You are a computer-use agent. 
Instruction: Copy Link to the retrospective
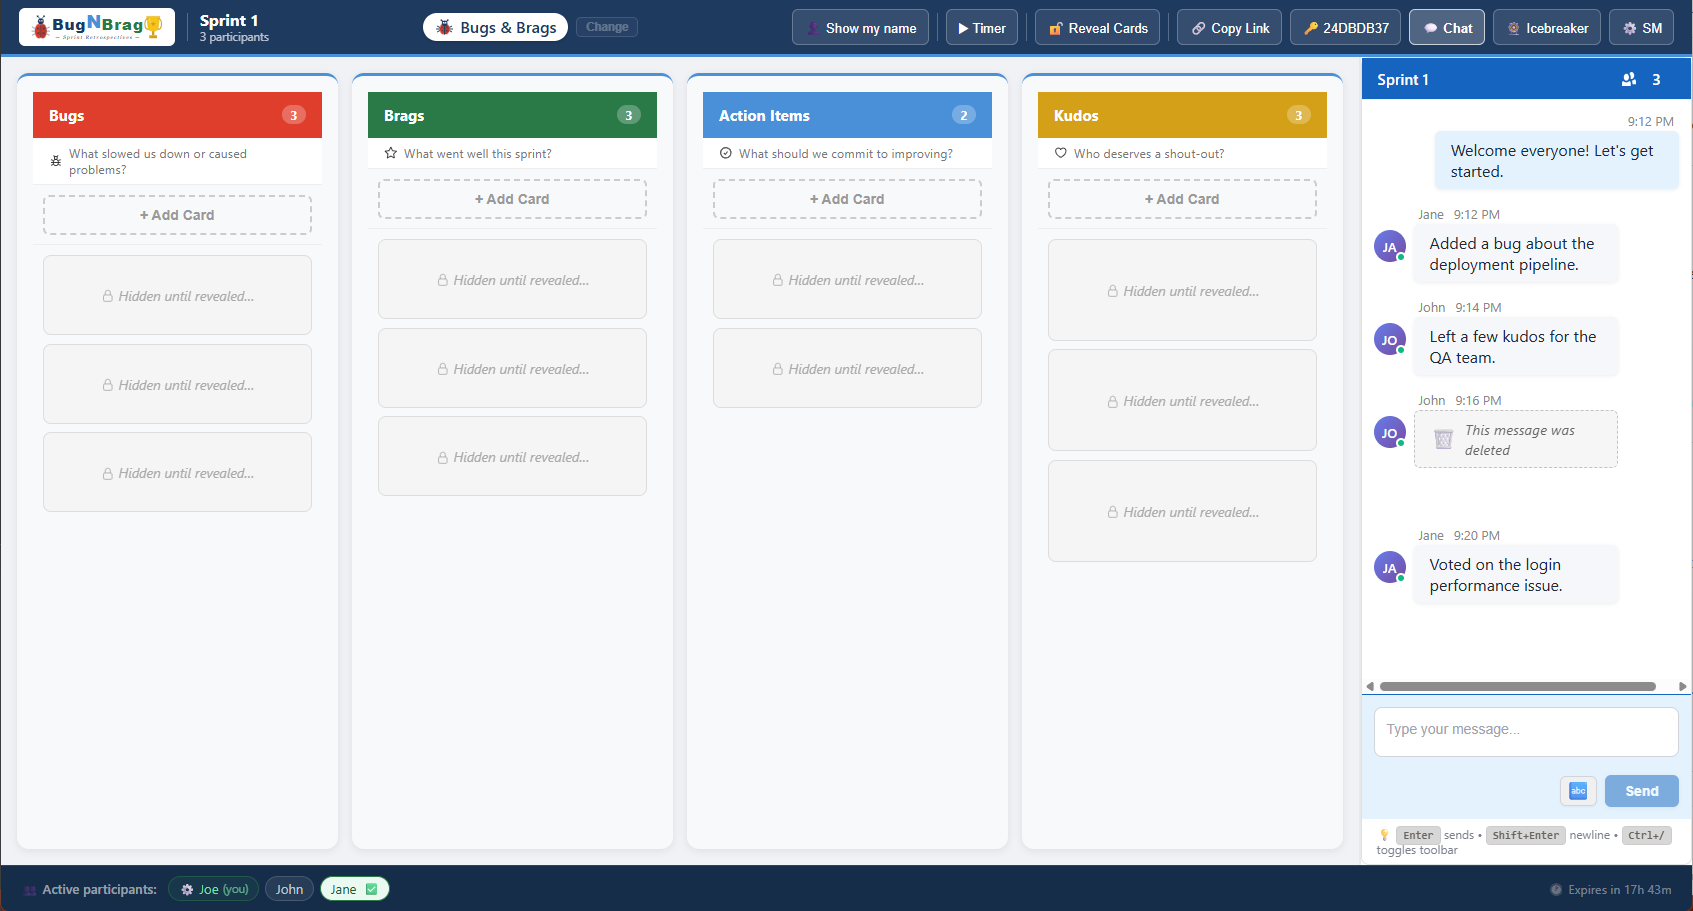(1229, 28)
